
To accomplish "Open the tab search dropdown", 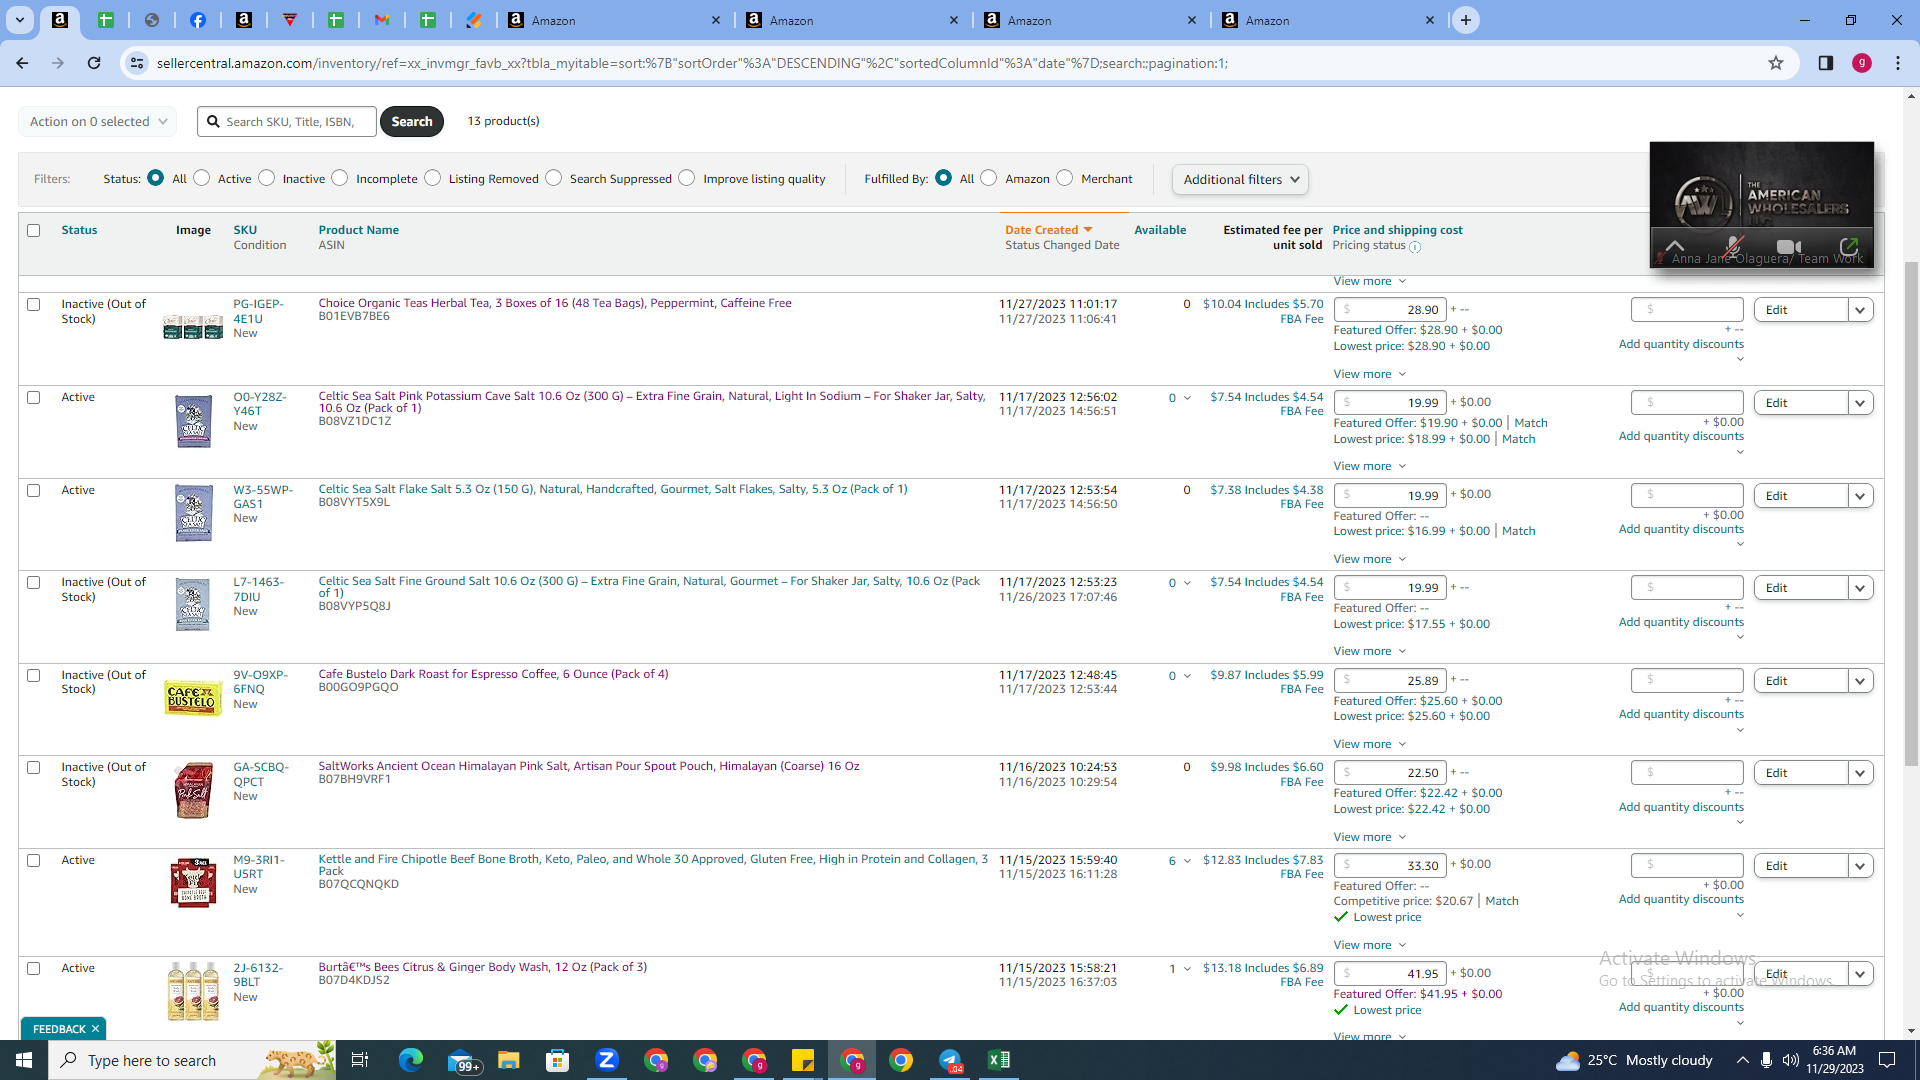I will coord(19,20).
